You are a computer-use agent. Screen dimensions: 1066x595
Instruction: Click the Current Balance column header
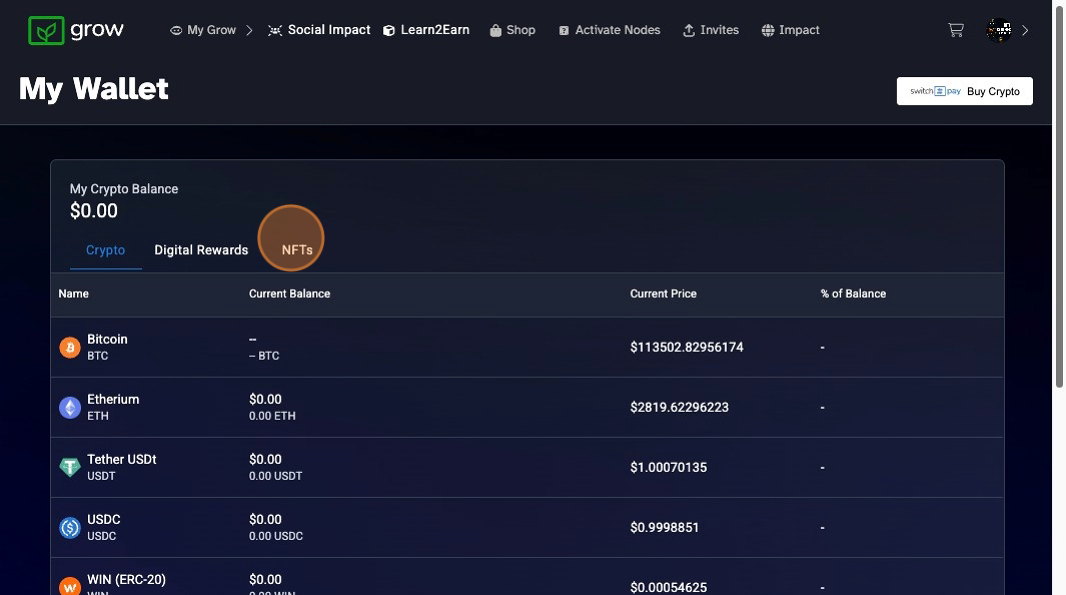point(290,294)
